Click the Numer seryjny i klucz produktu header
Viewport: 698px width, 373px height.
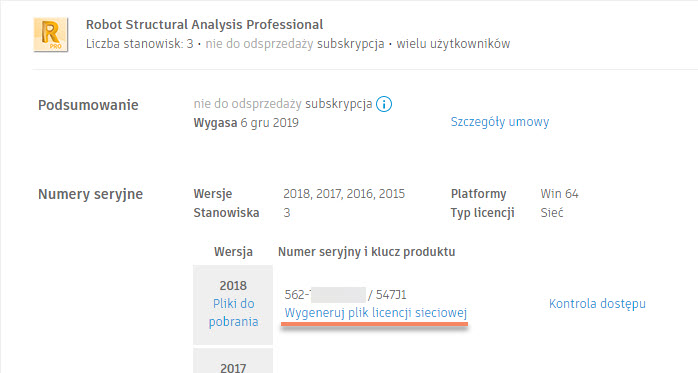click(x=366, y=252)
